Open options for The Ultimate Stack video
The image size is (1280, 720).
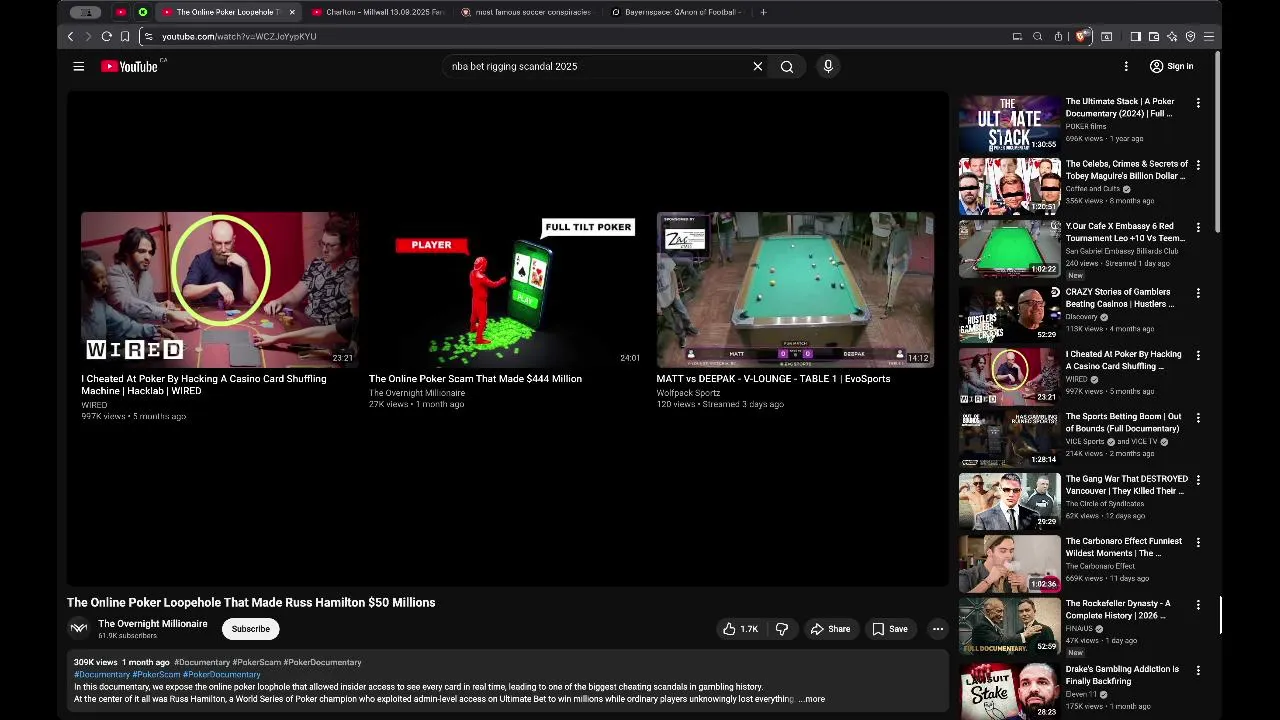pos(1198,103)
